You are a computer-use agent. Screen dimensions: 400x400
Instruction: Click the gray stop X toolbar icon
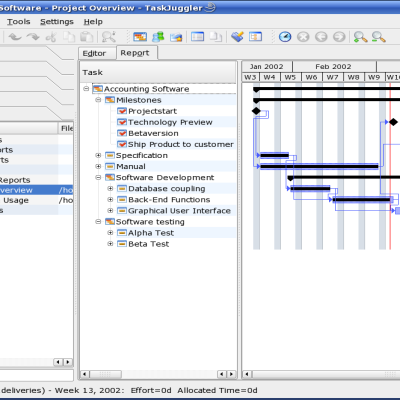coord(303,37)
